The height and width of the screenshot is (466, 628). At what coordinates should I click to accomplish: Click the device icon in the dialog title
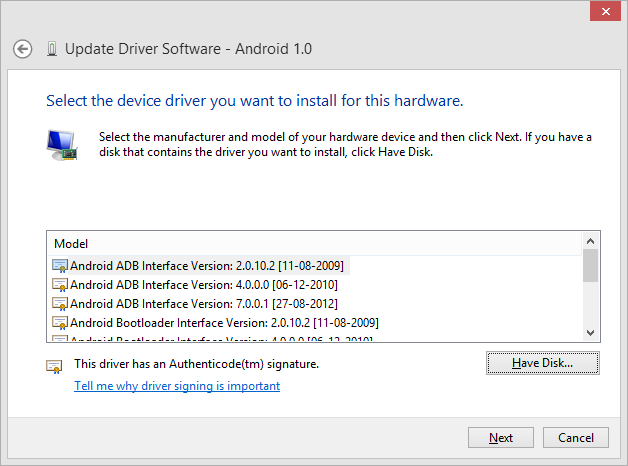pos(51,49)
